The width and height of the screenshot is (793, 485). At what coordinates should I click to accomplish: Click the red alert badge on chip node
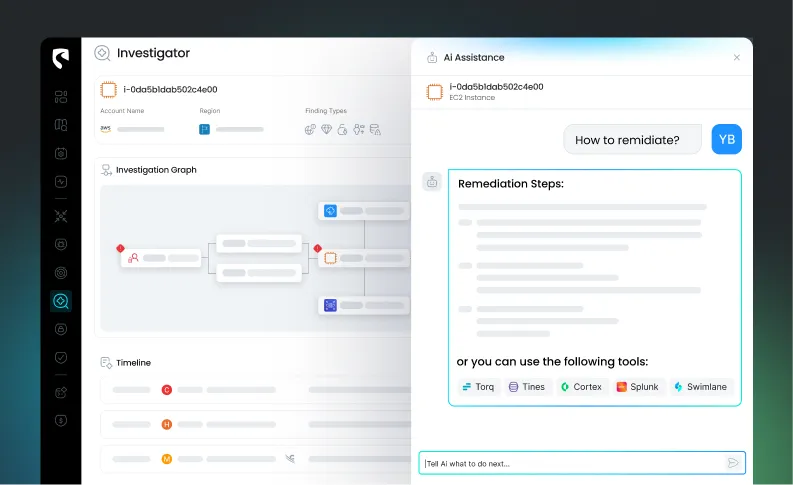[318, 248]
